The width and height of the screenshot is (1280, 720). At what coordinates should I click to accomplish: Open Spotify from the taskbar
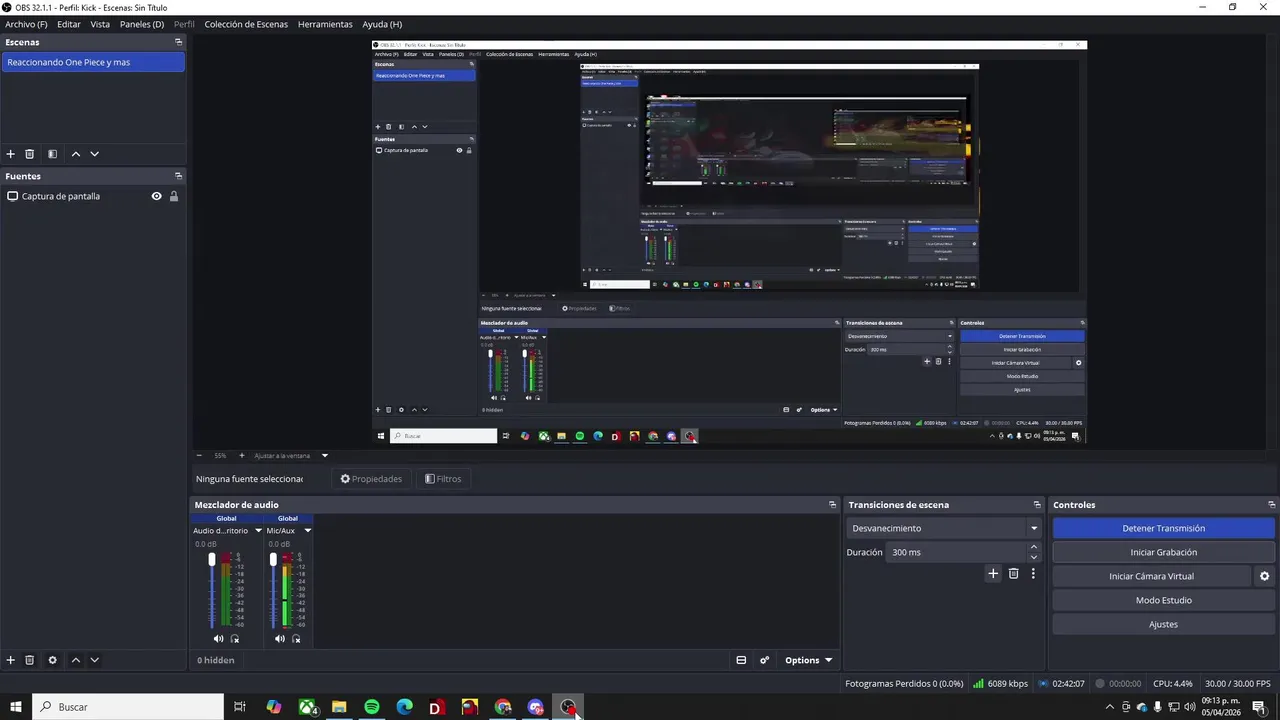point(372,707)
